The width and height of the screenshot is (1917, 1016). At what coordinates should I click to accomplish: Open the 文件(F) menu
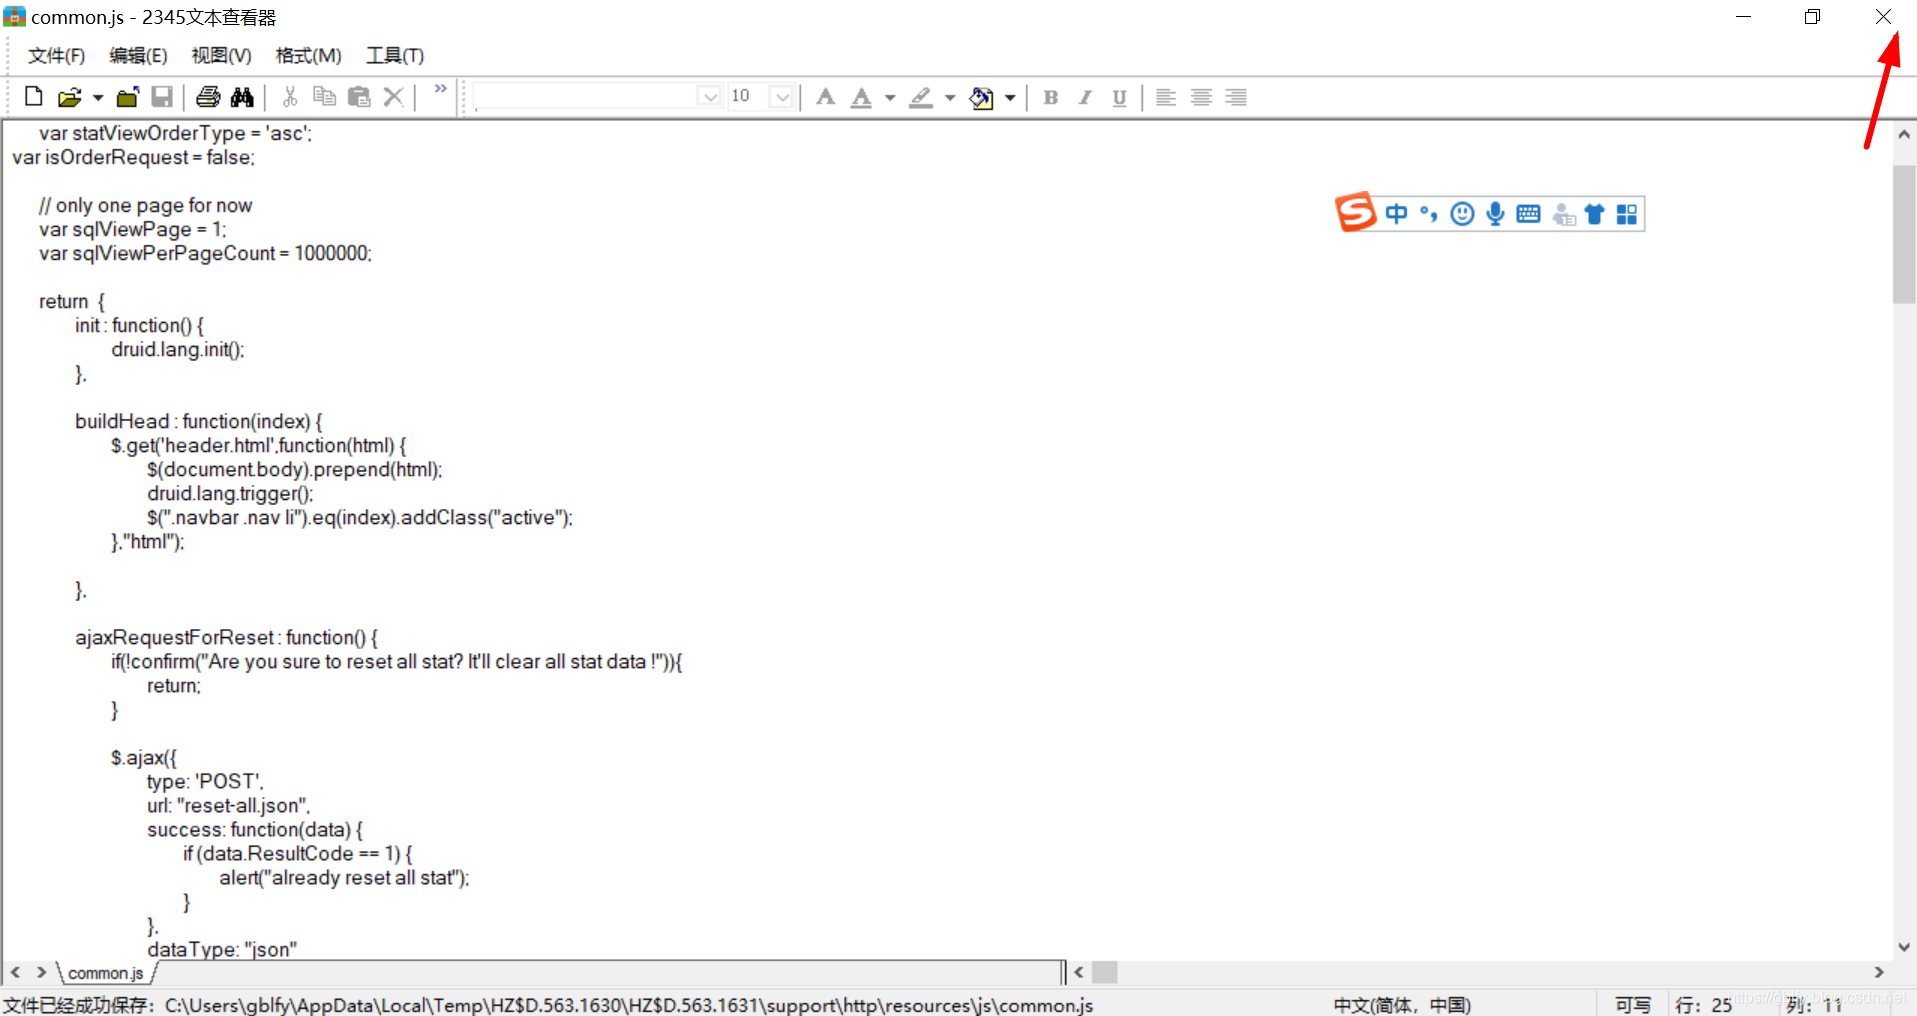[x=56, y=55]
